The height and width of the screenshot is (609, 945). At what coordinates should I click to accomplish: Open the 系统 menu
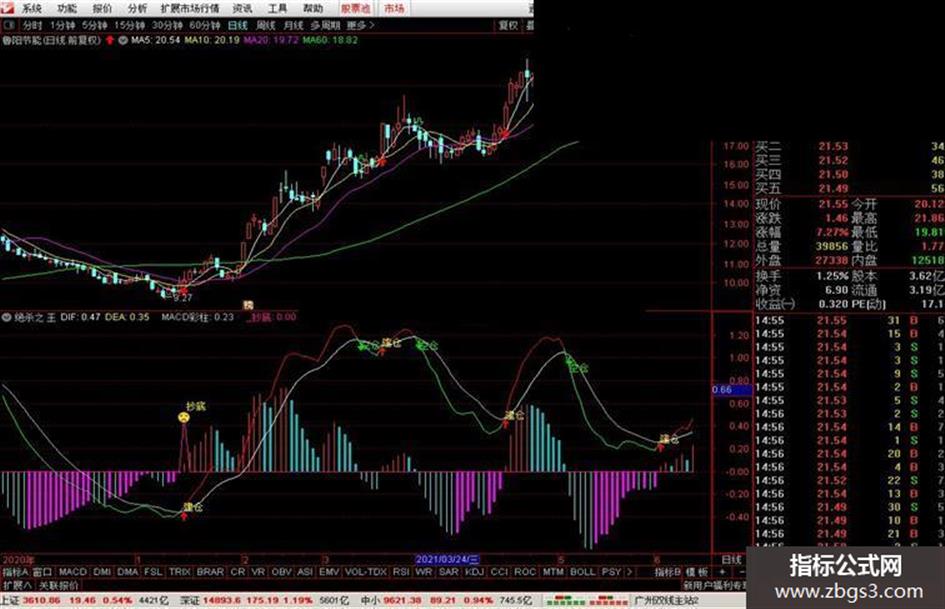(x=31, y=8)
